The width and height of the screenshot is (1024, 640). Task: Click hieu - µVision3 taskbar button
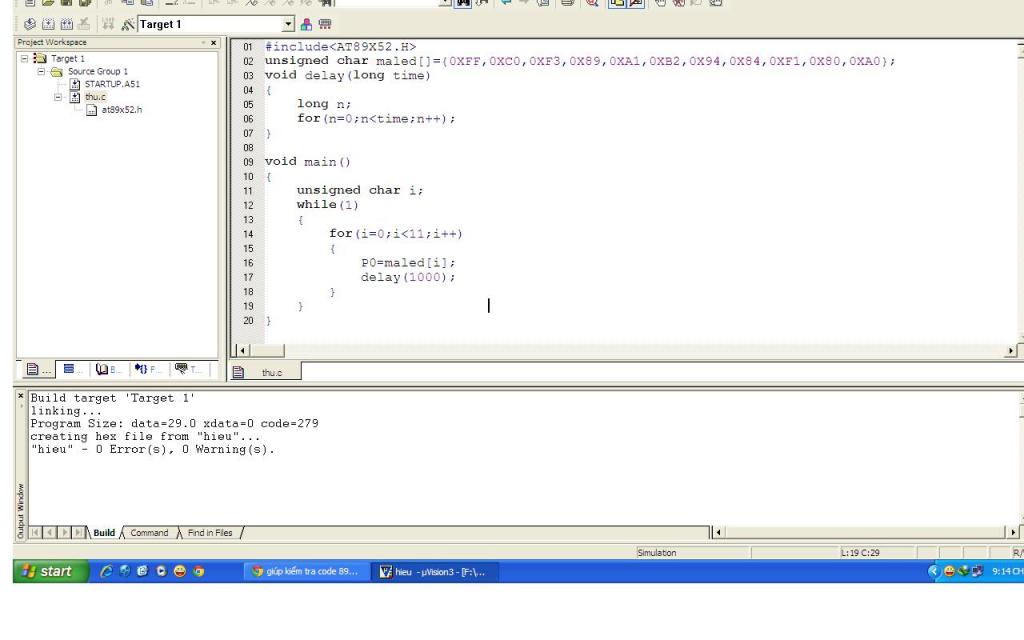tap(433, 571)
